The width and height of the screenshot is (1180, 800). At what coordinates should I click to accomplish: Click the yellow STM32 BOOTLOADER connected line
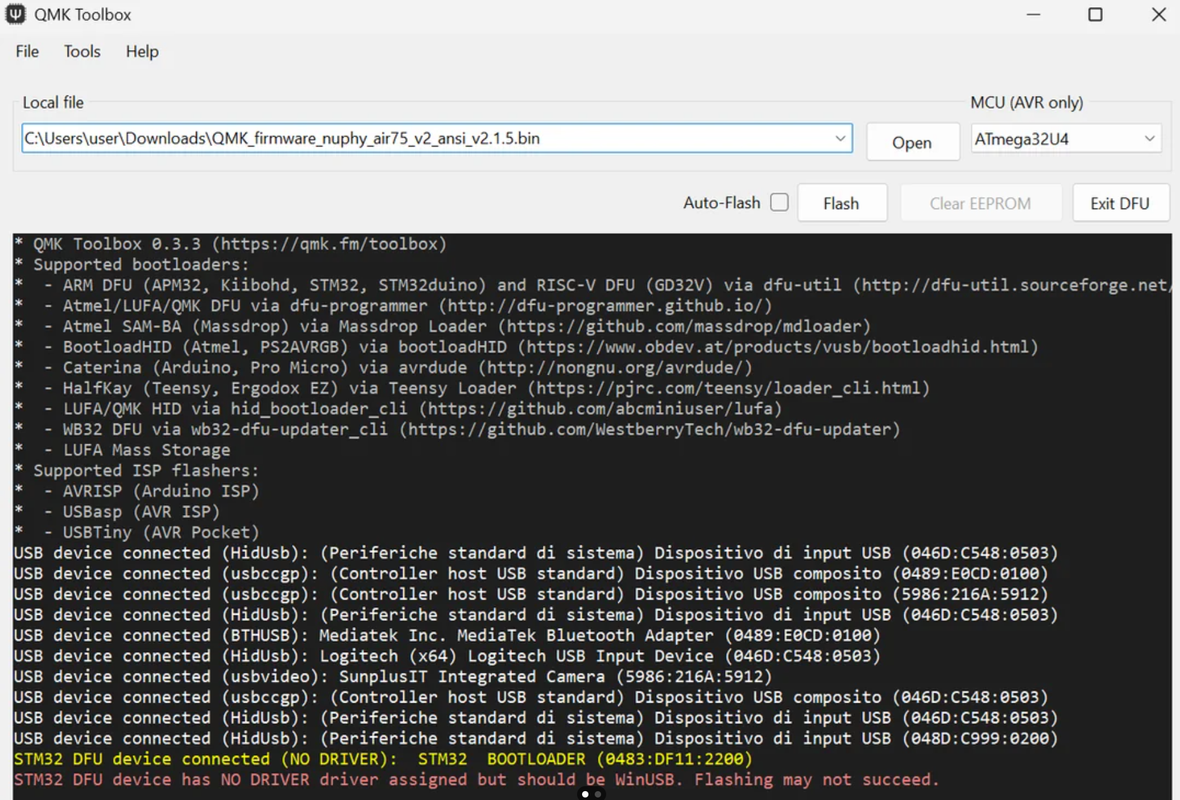383,759
